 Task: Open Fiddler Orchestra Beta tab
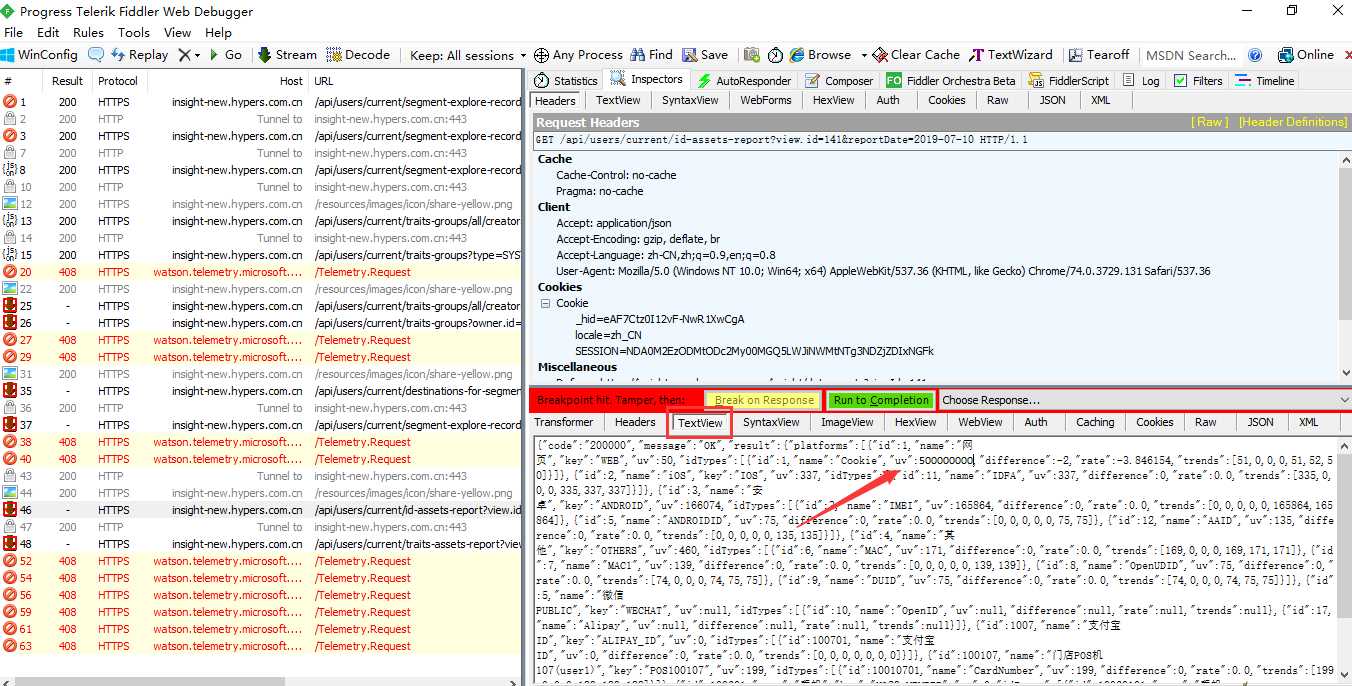[950, 81]
